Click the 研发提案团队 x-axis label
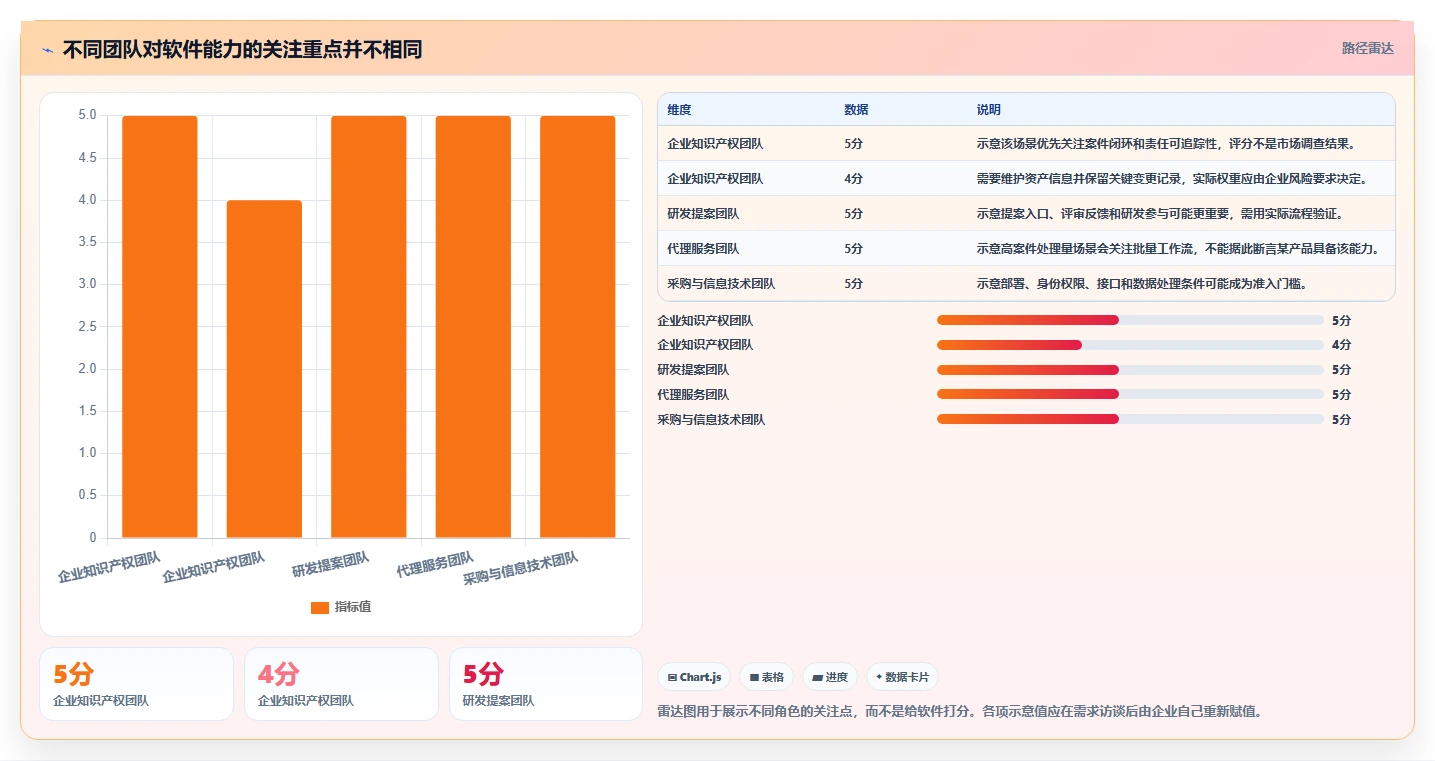This screenshot has width=1435, height=761. (x=331, y=565)
